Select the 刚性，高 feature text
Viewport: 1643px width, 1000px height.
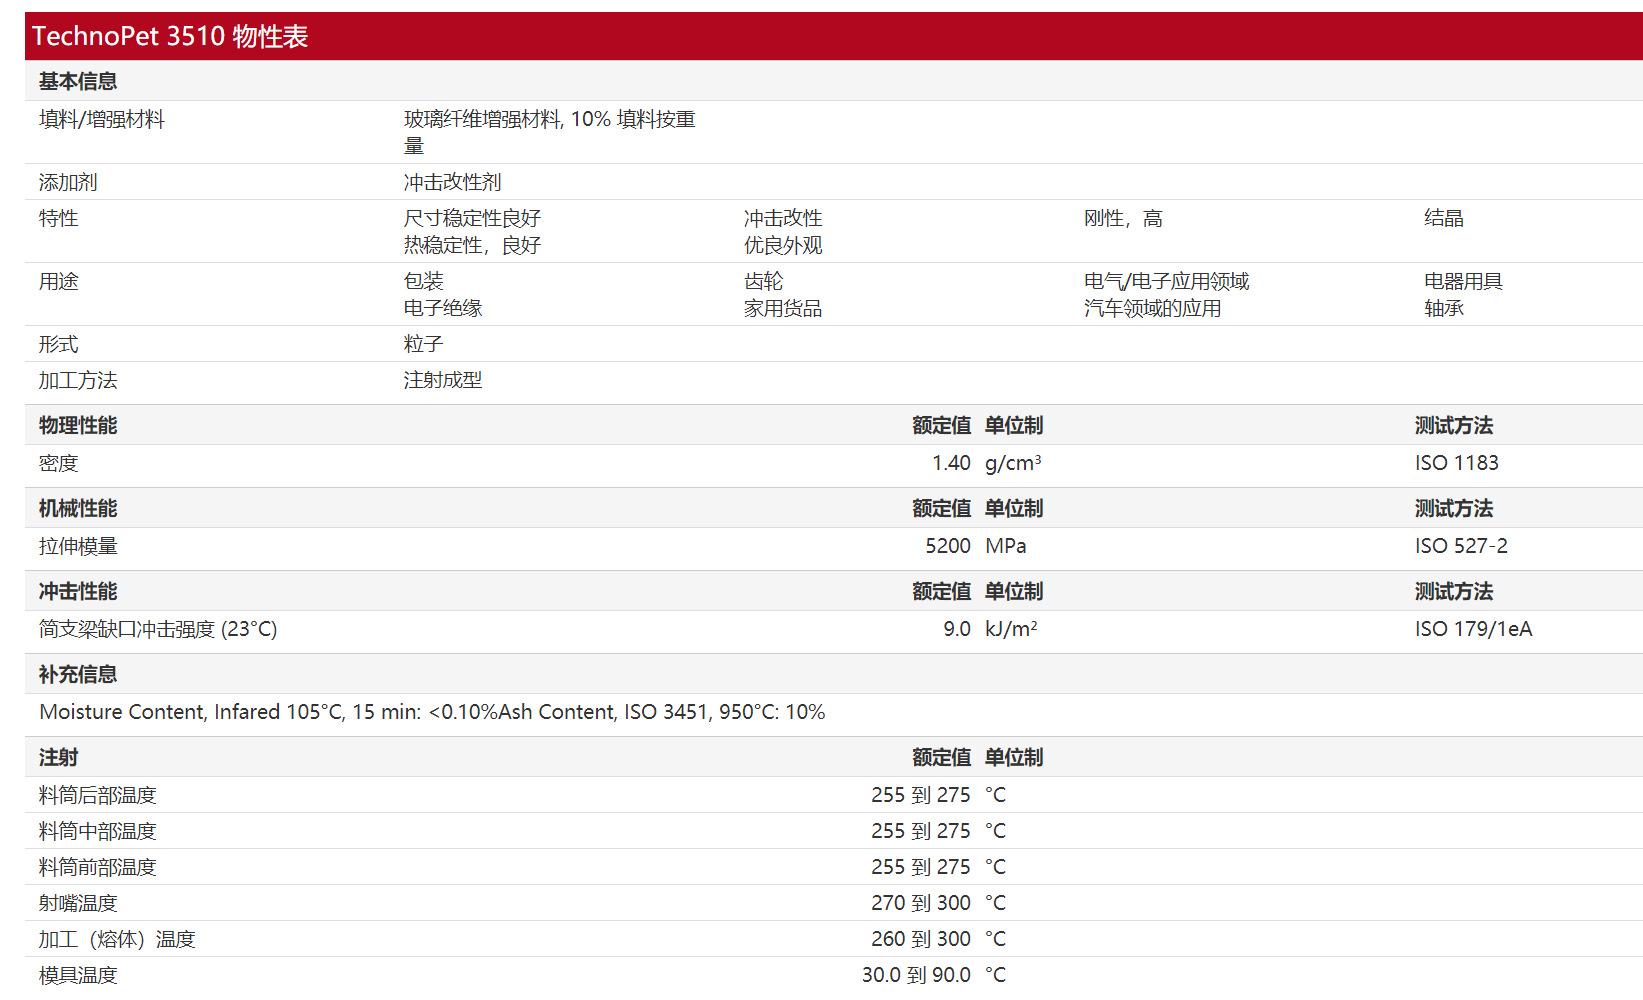(1123, 218)
